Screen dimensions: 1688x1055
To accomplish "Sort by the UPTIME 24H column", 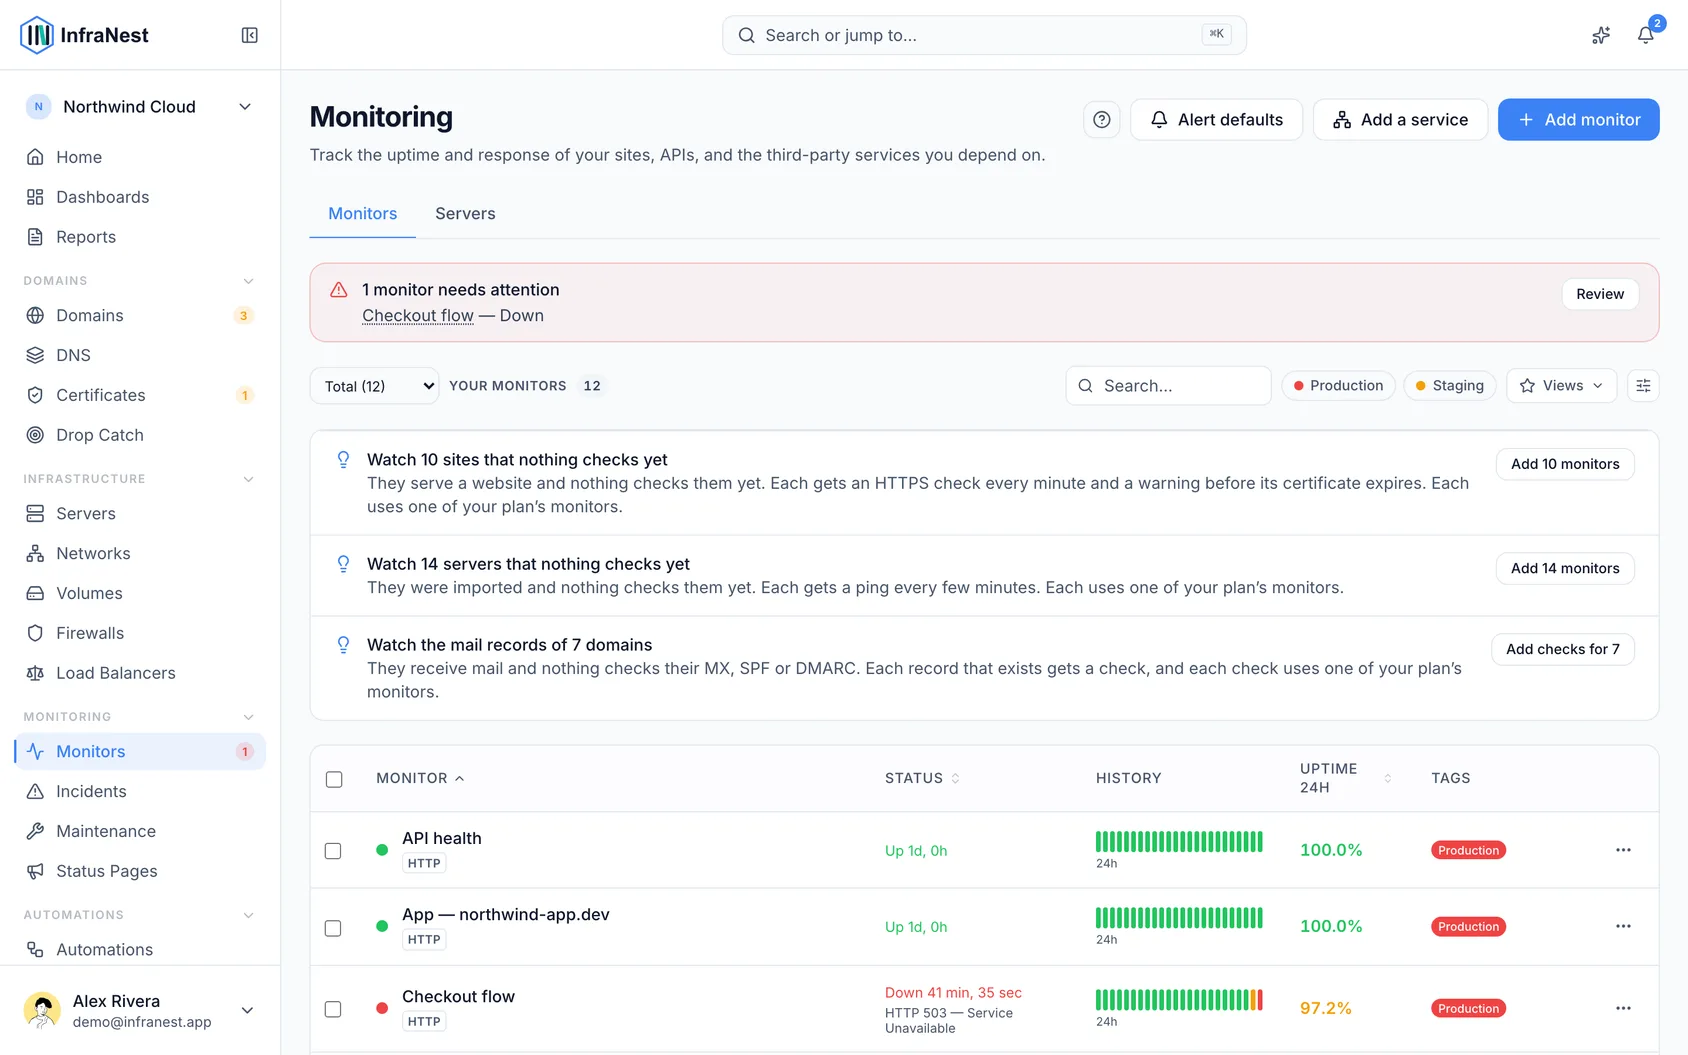I will (x=1345, y=778).
